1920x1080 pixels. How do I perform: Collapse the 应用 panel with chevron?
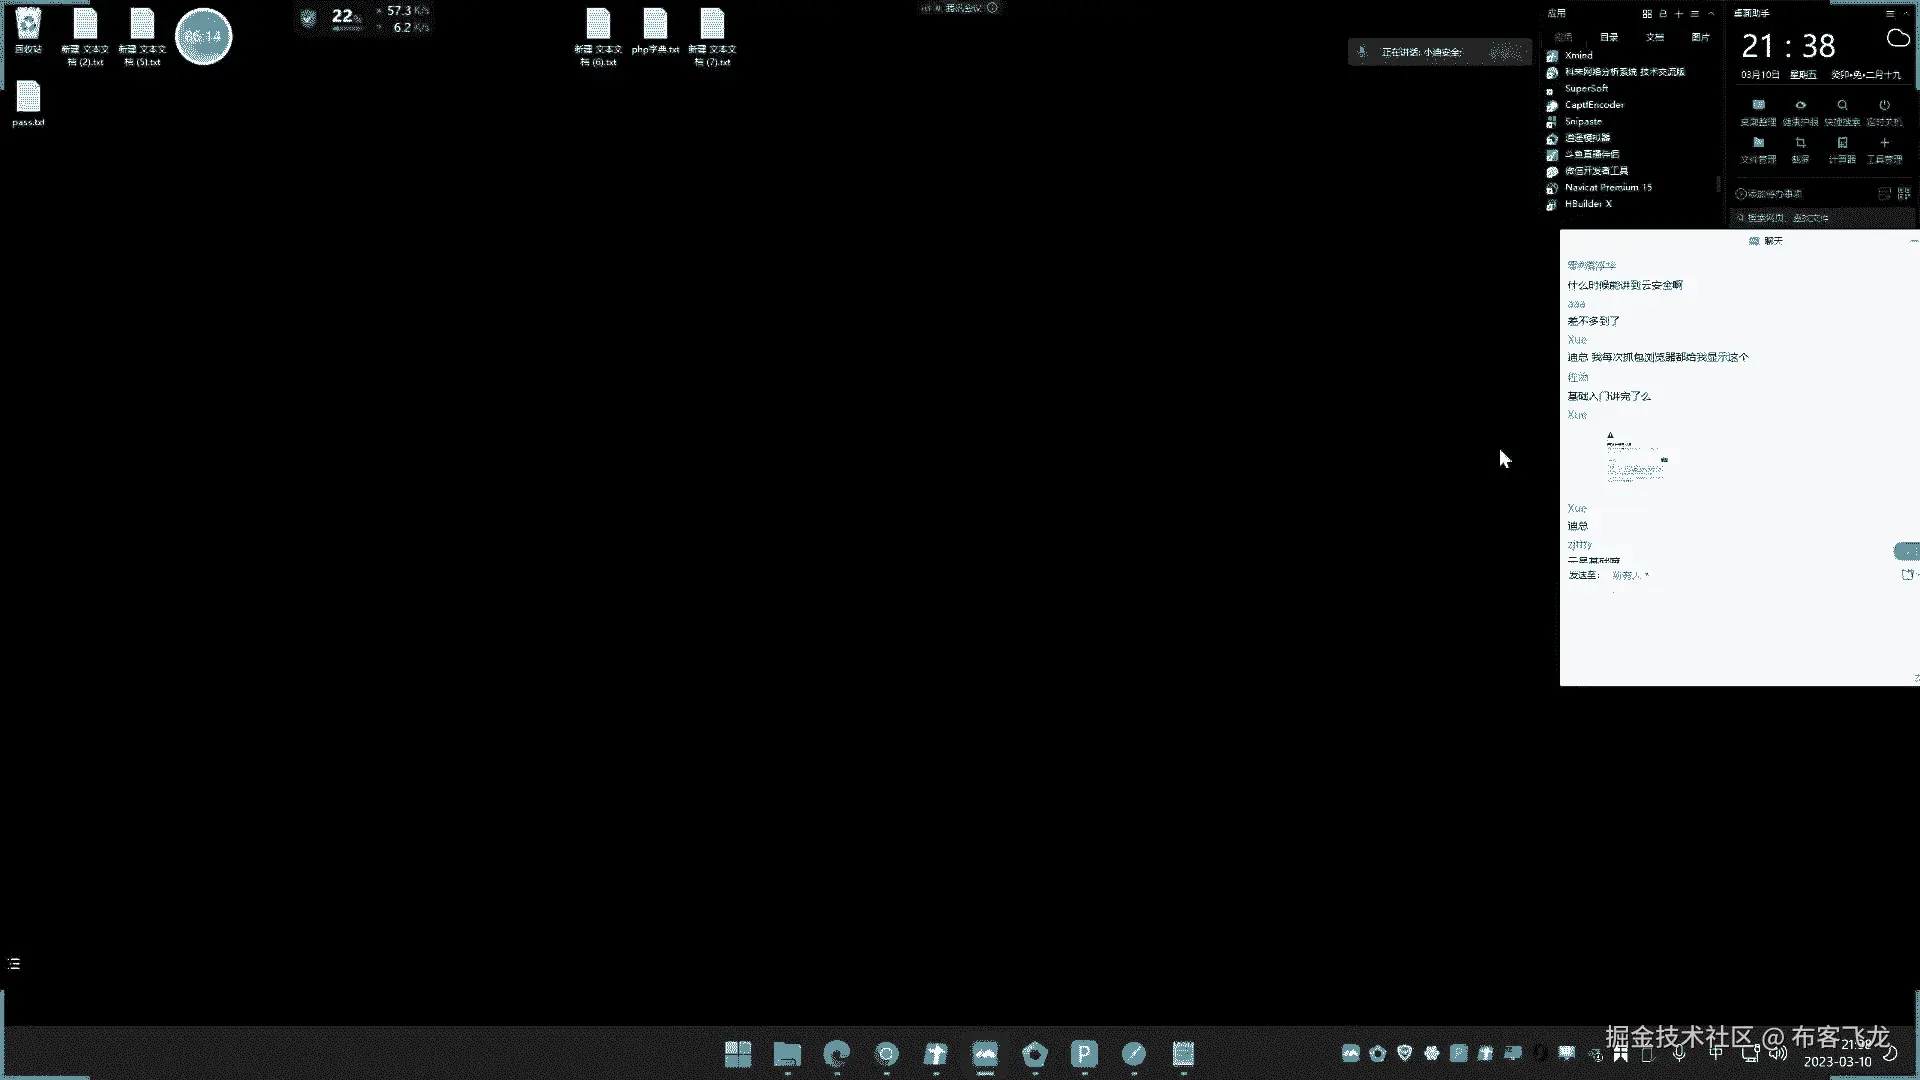click(x=1711, y=14)
